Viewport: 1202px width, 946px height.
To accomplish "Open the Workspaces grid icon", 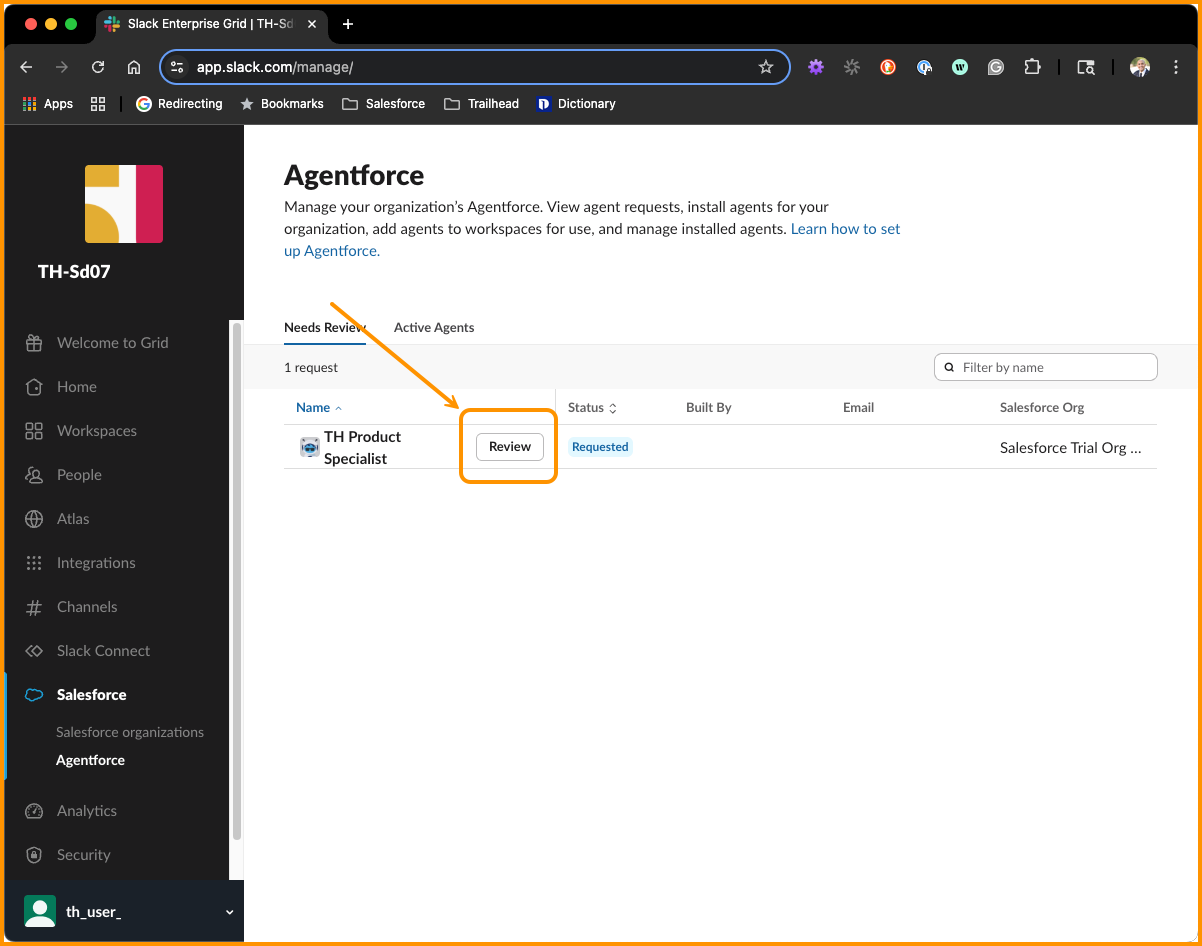I will point(34,431).
